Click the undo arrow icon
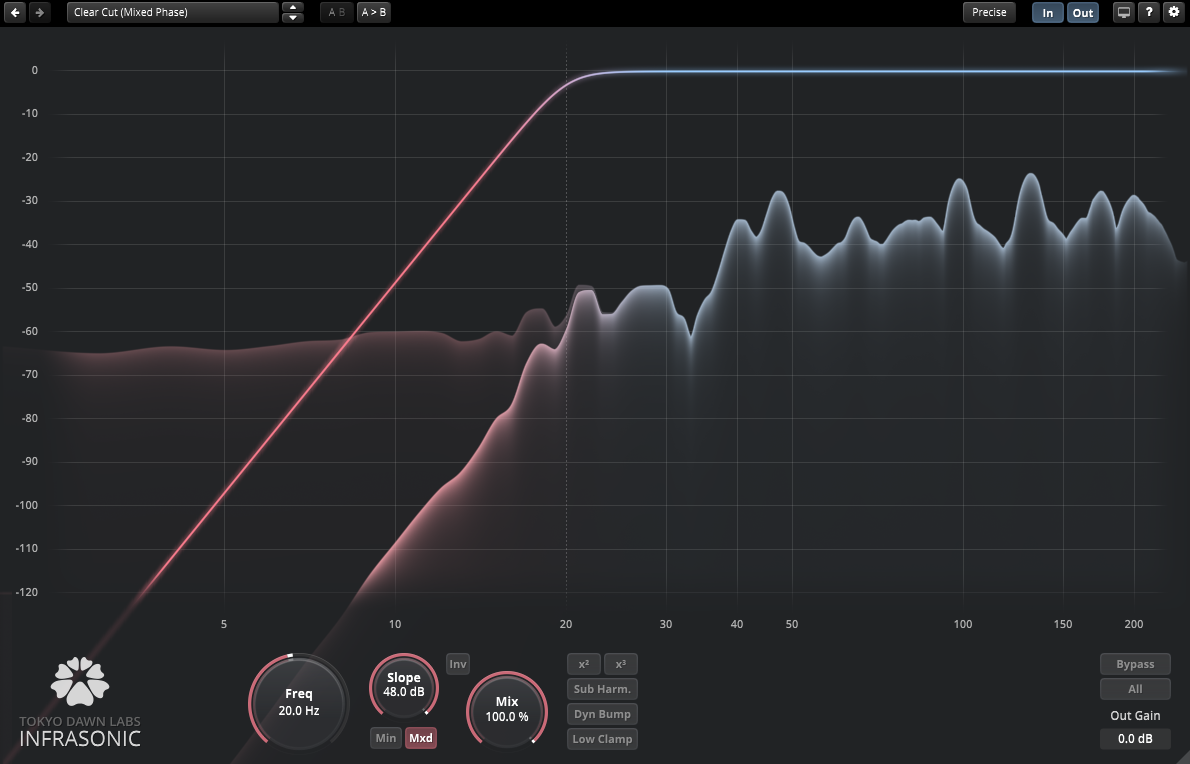 pos(16,12)
